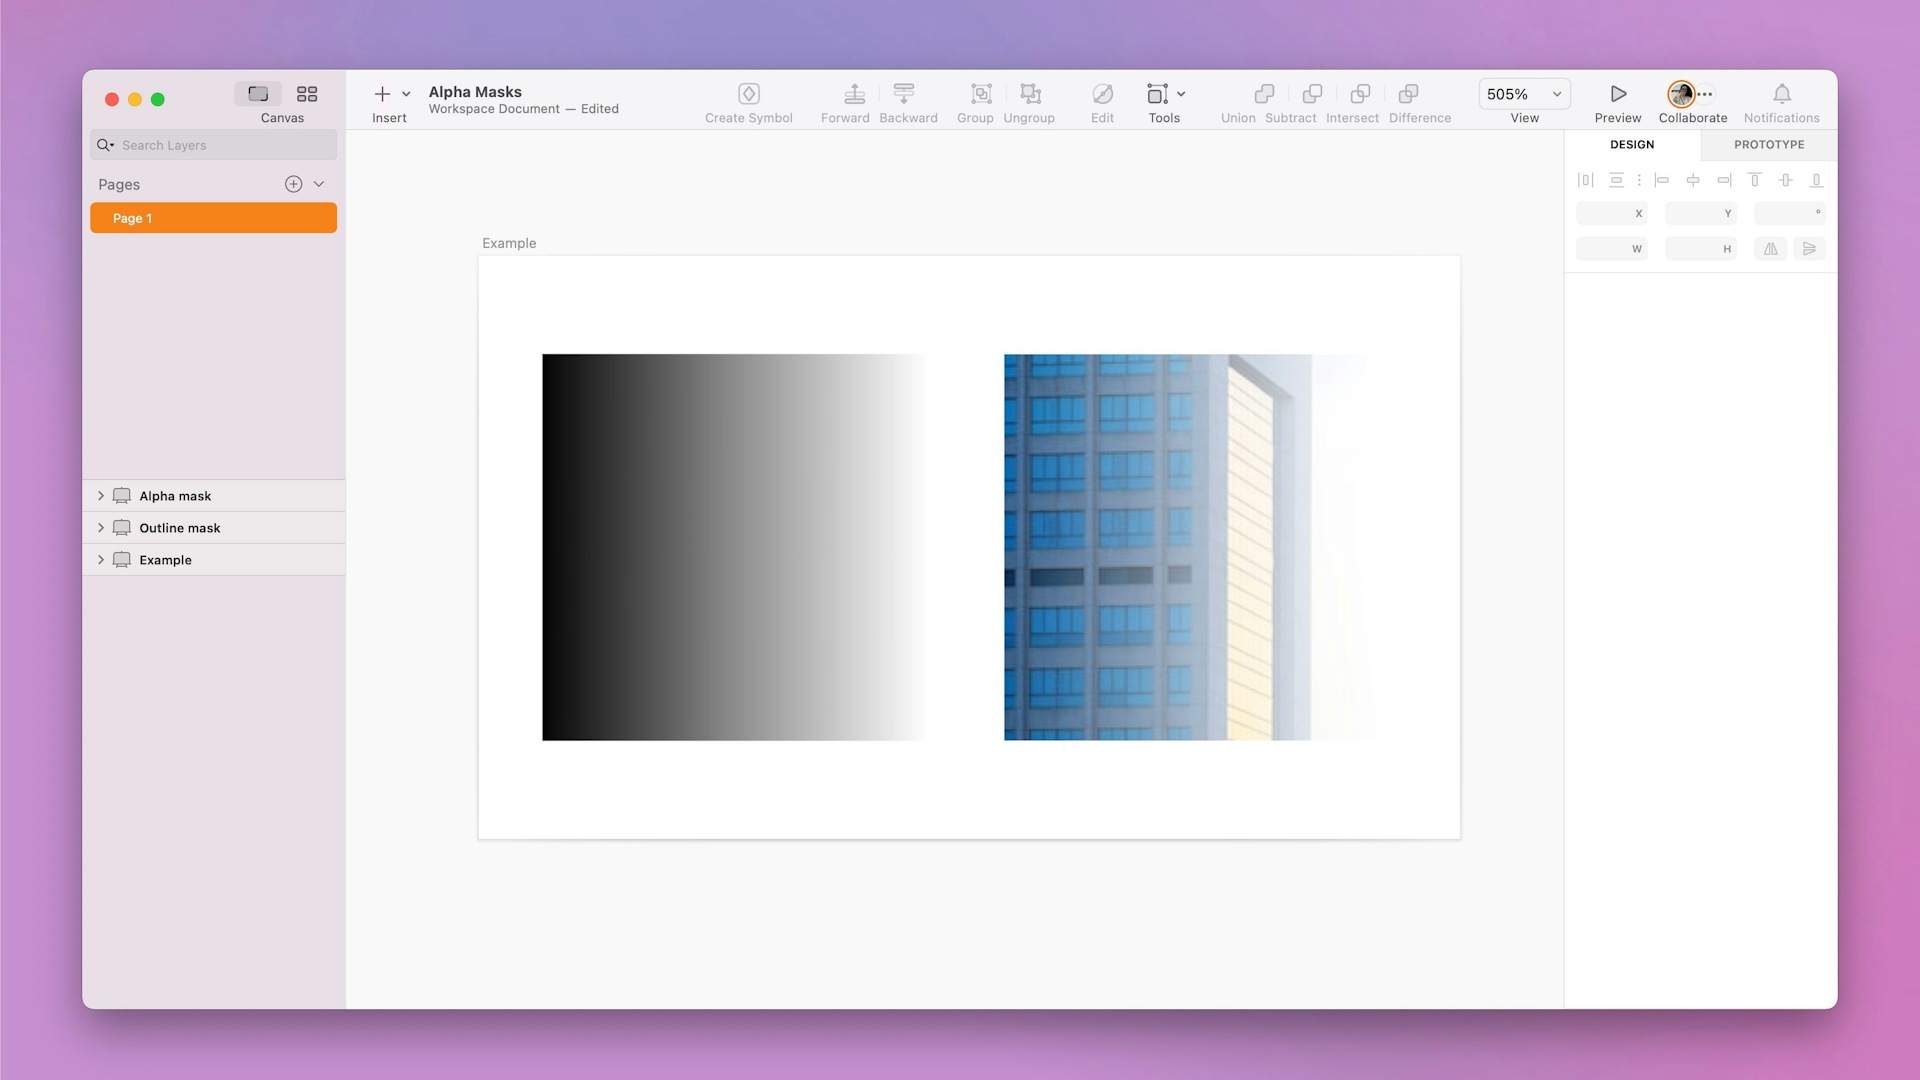Open the Insert menu arrow

click(x=406, y=94)
